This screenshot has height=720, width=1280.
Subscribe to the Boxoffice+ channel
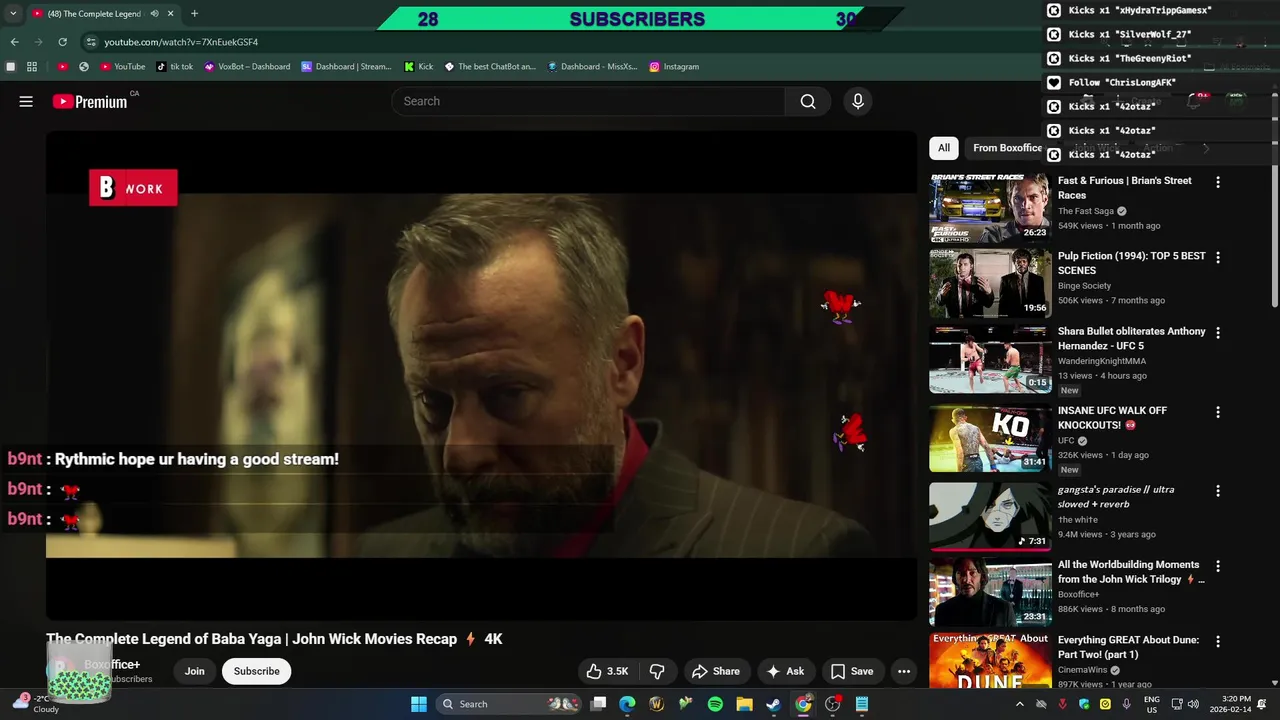[x=257, y=671]
